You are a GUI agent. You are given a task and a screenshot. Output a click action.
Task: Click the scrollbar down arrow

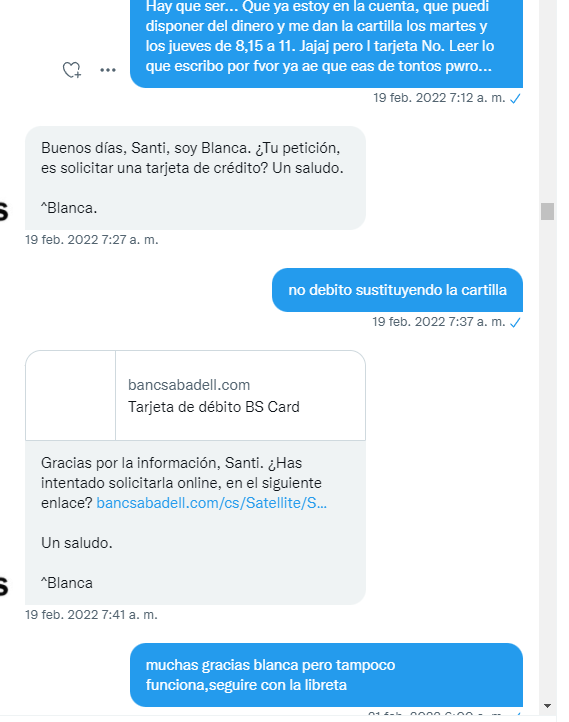547,706
